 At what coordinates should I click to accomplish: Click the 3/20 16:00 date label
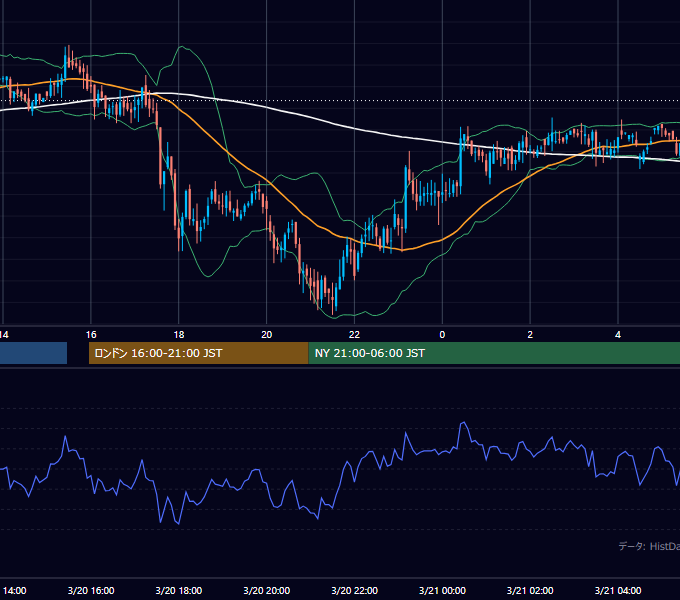(x=91, y=590)
